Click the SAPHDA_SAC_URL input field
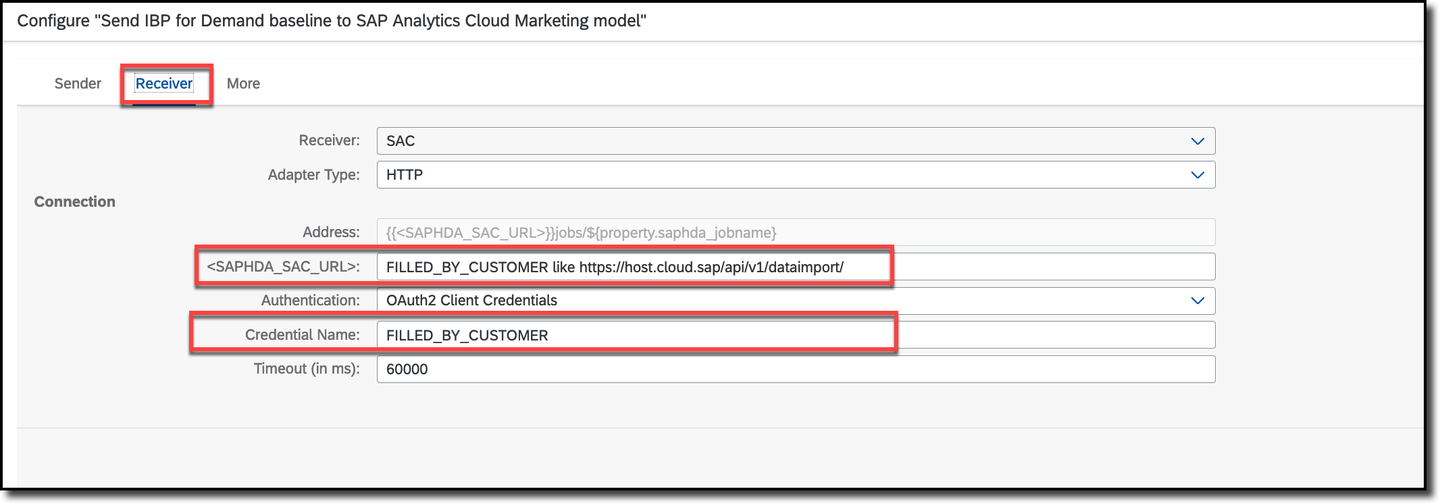The width and height of the screenshot is (1440, 504). pos(796,267)
